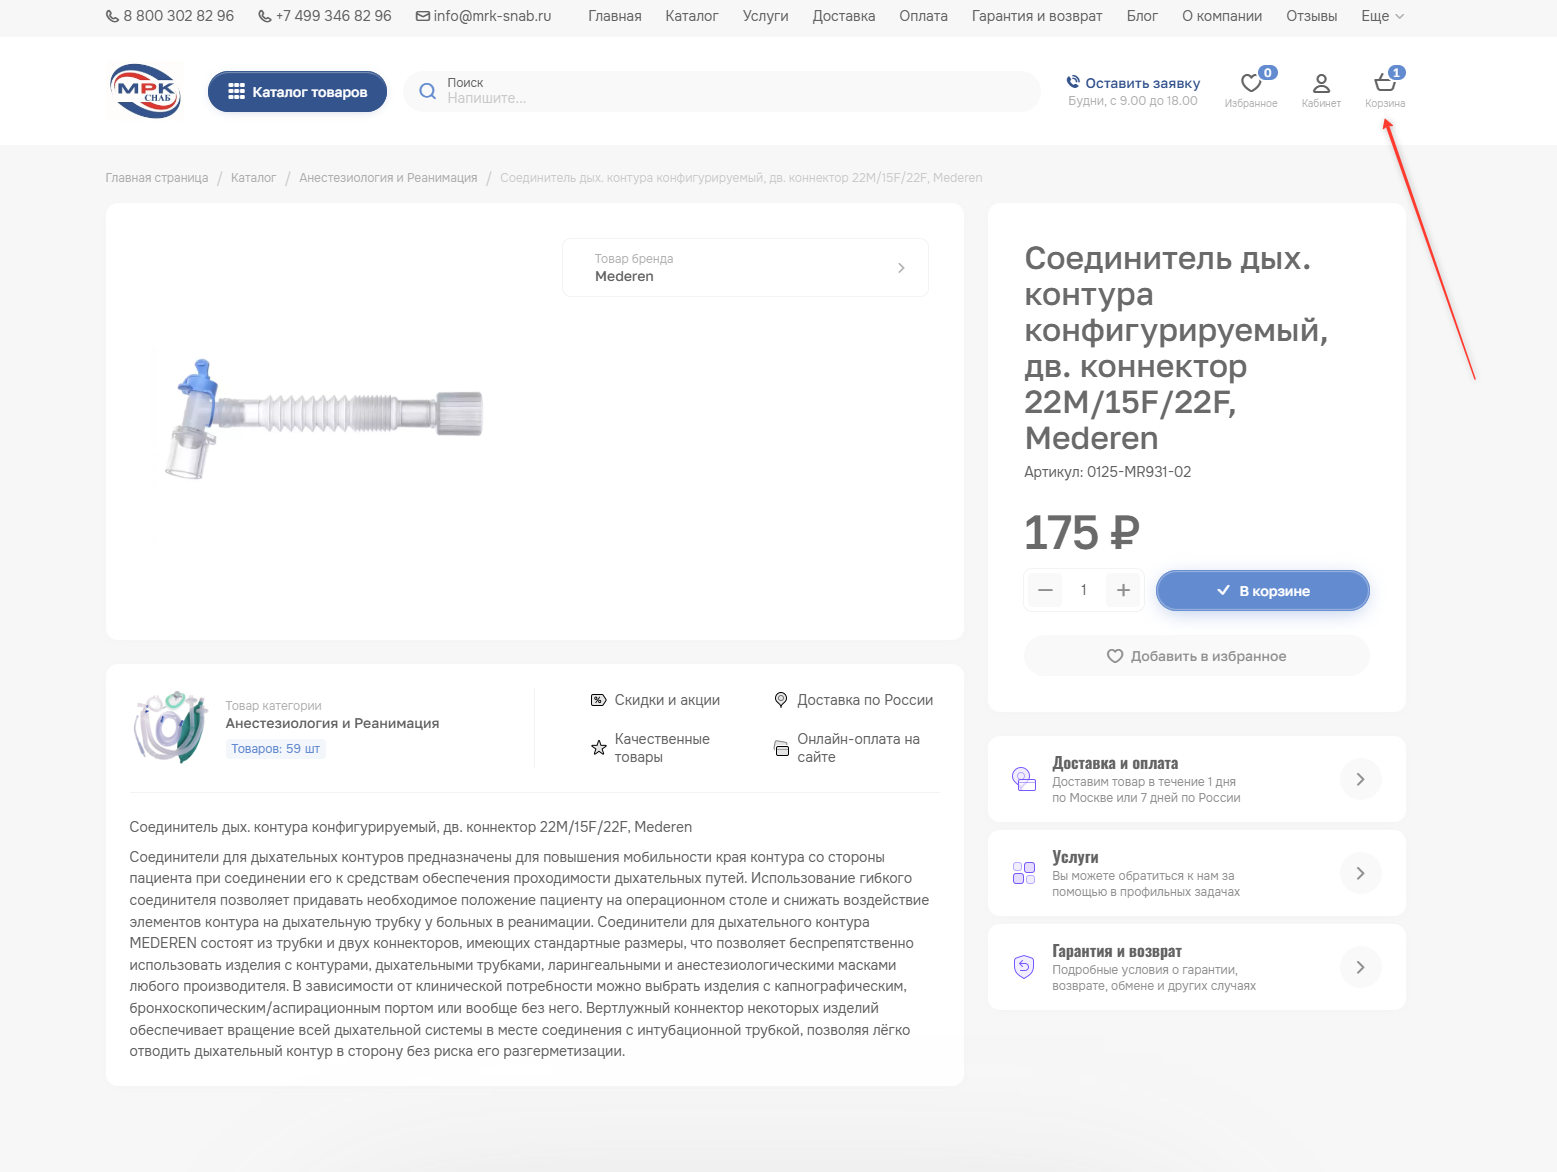Open the Кабинет user account icon
Viewport: 1557px width, 1172px height.
pos(1321,83)
